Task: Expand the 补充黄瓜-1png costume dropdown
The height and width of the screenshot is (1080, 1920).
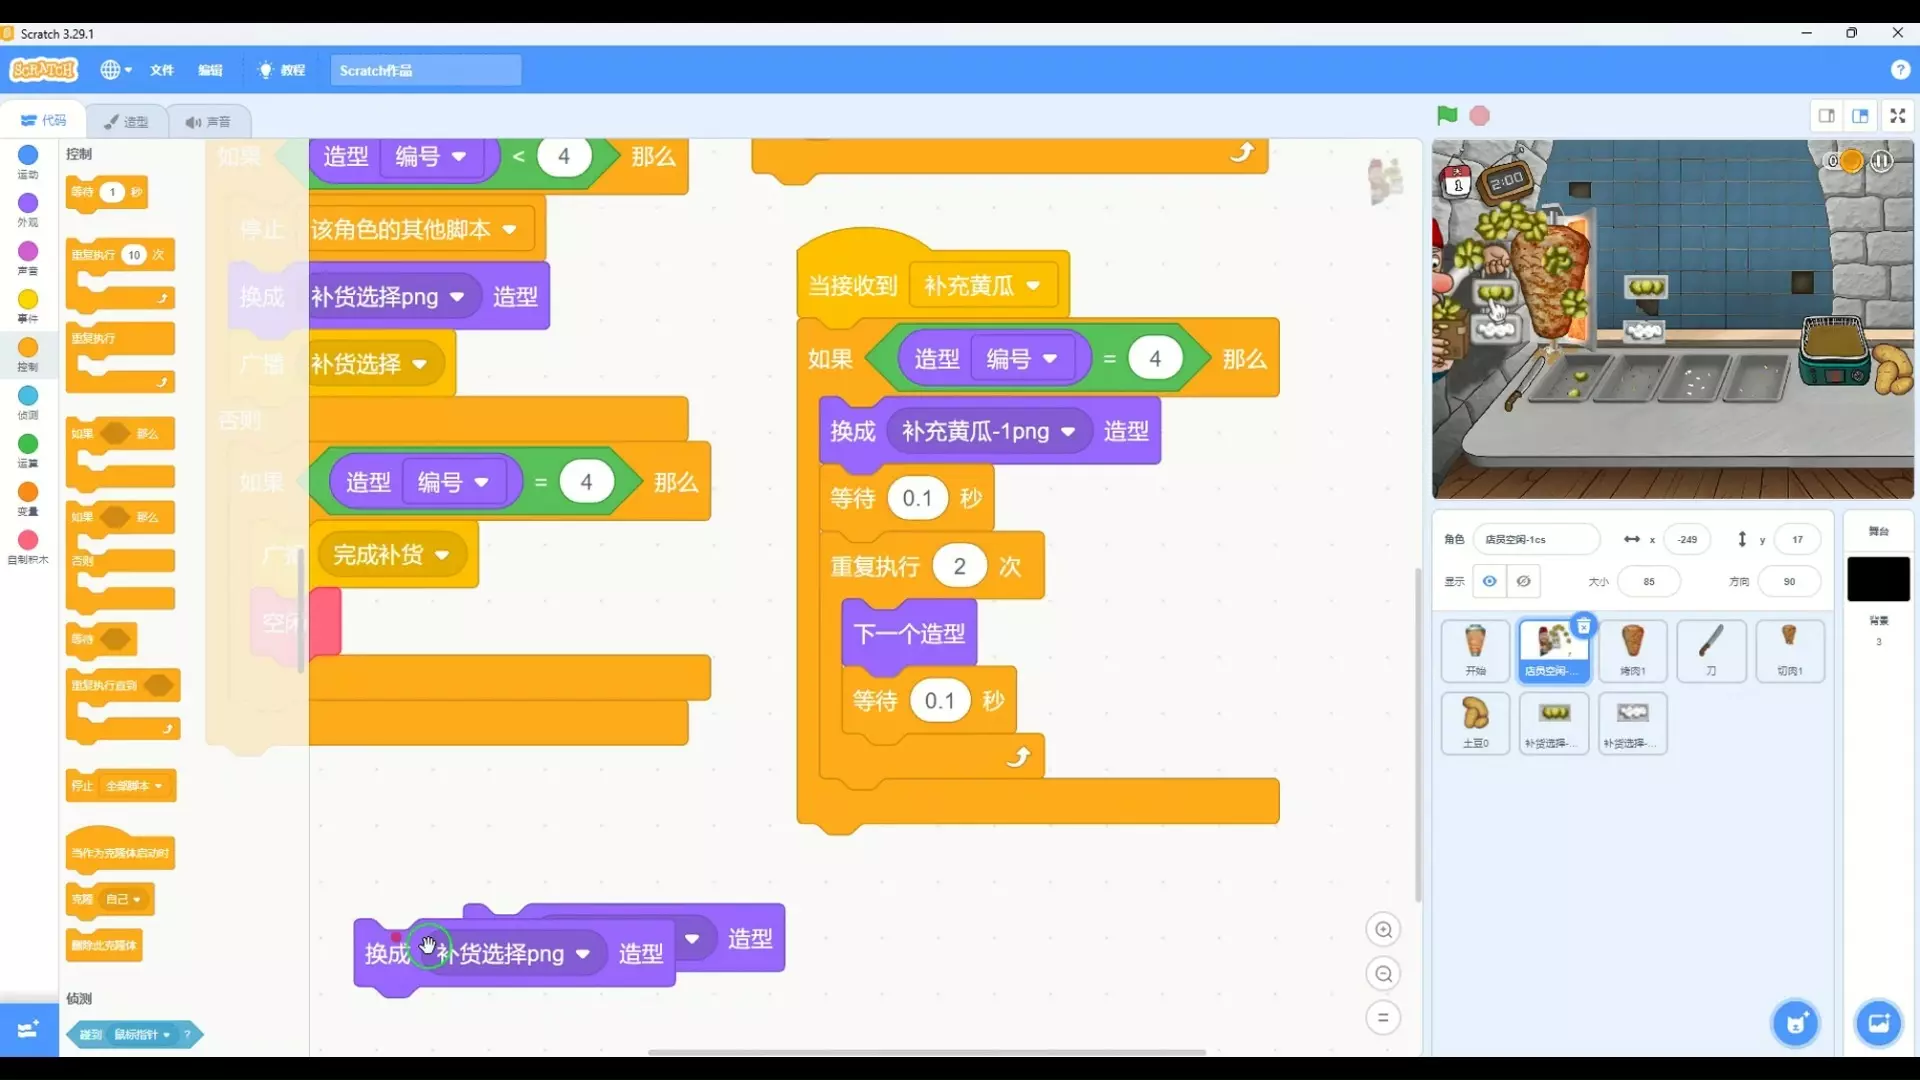Action: [x=1068, y=432]
